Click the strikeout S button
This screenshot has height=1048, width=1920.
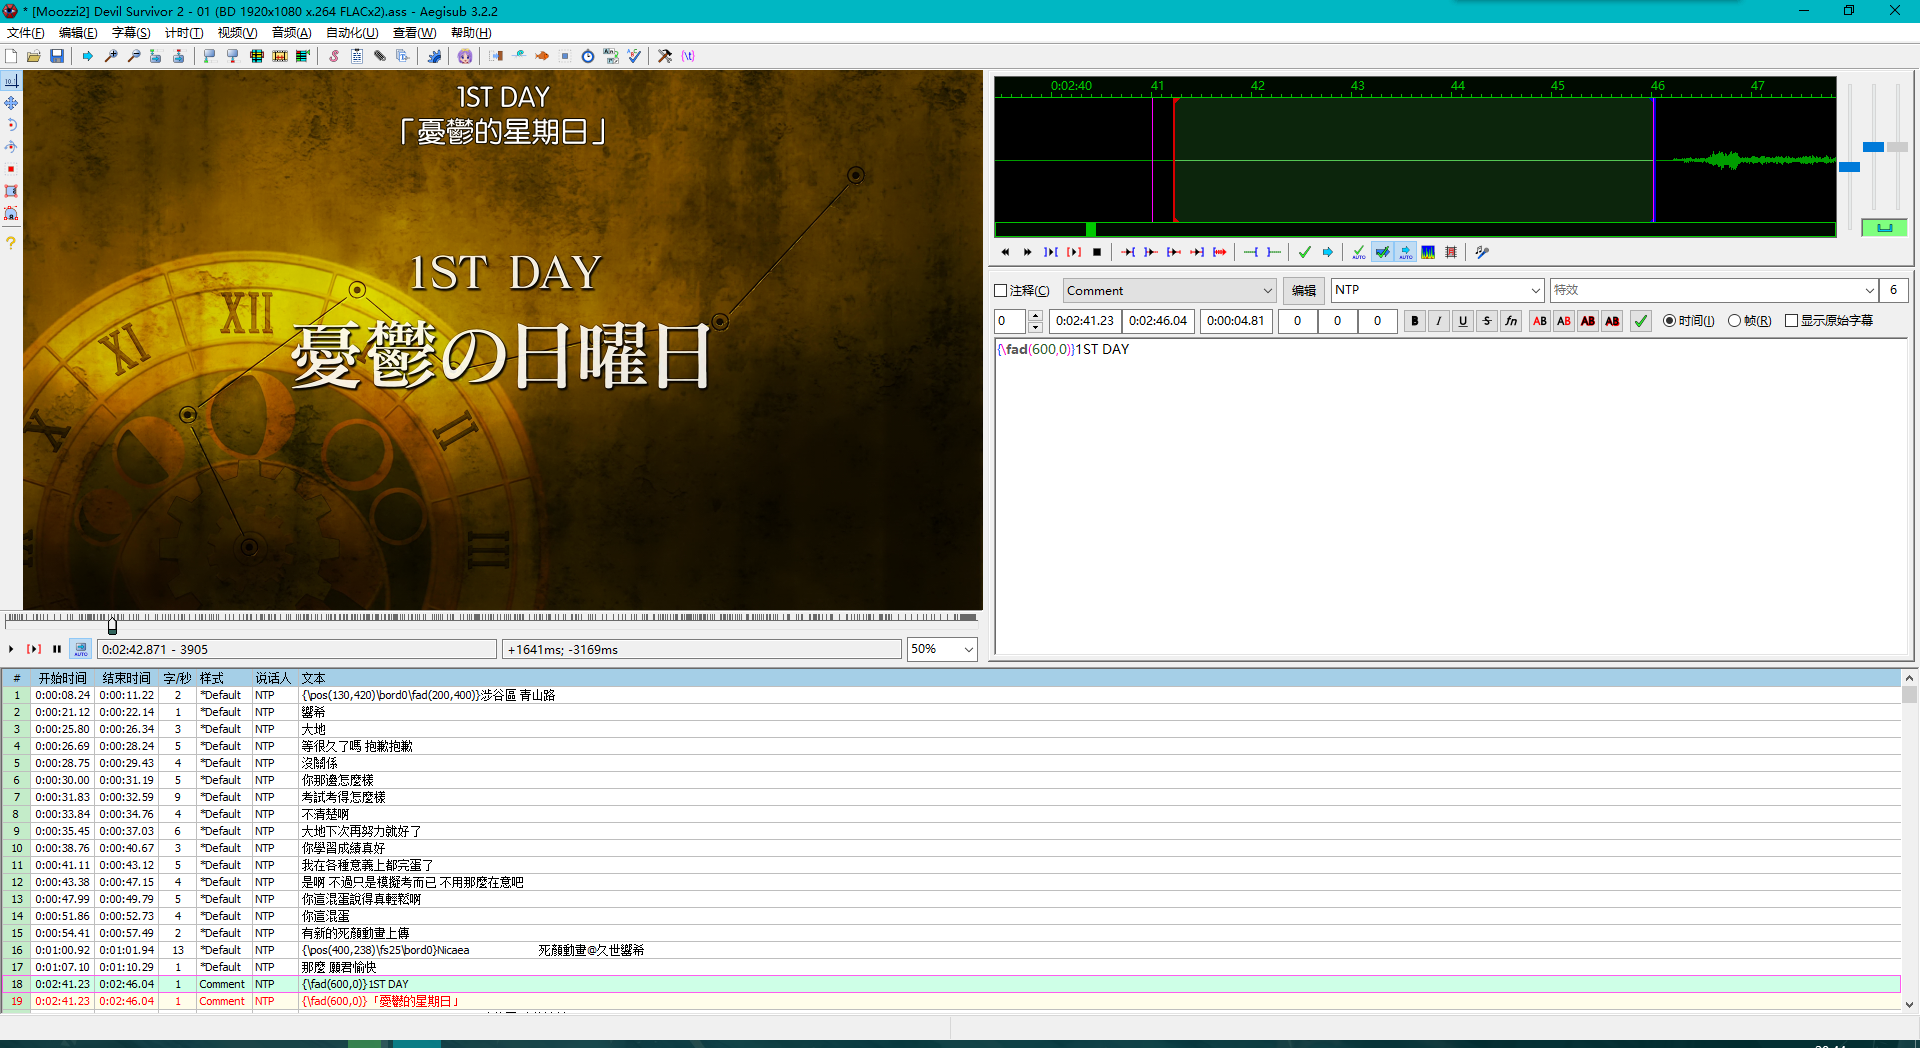pos(1487,321)
